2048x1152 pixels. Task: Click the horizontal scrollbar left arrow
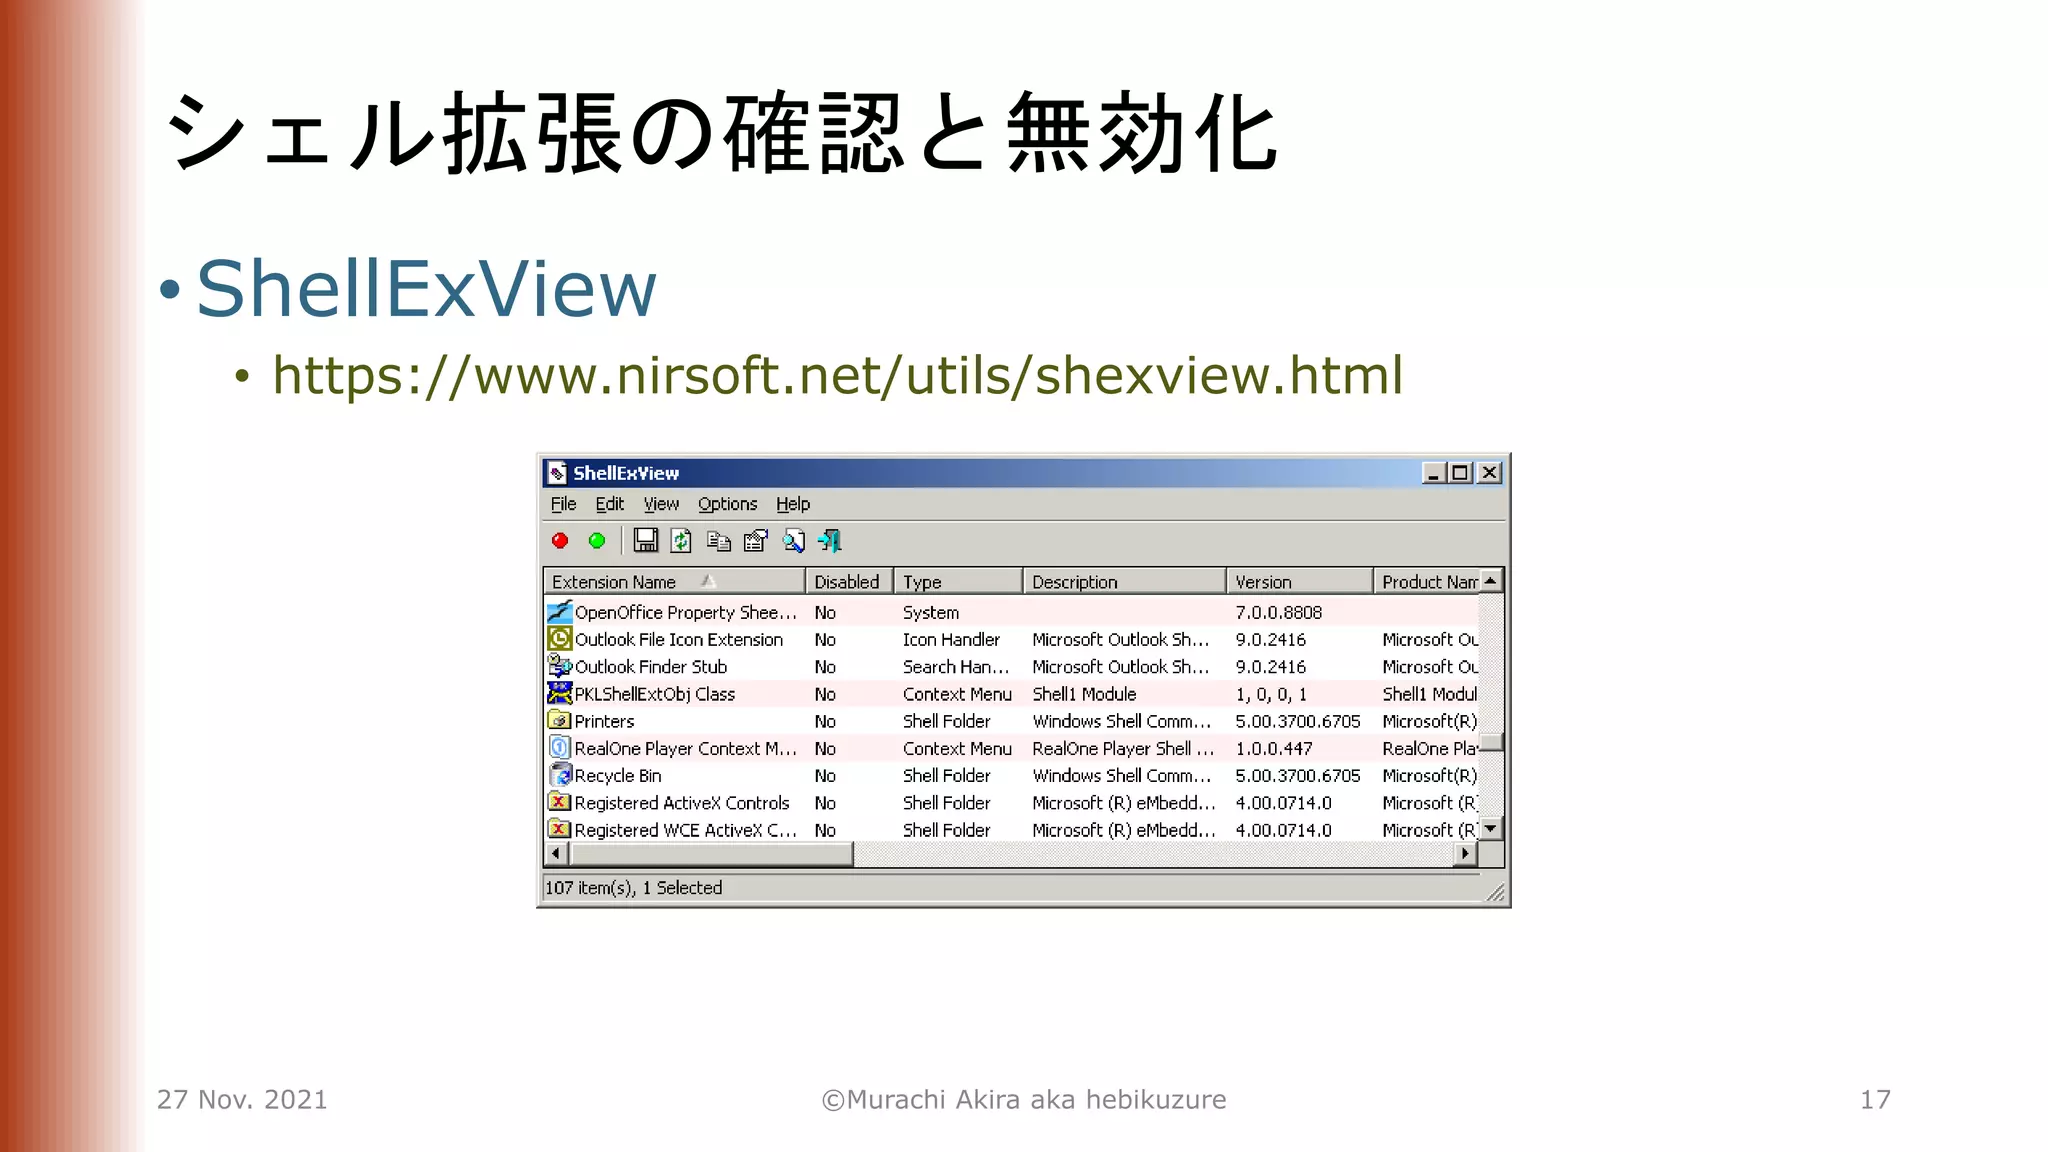coord(556,854)
